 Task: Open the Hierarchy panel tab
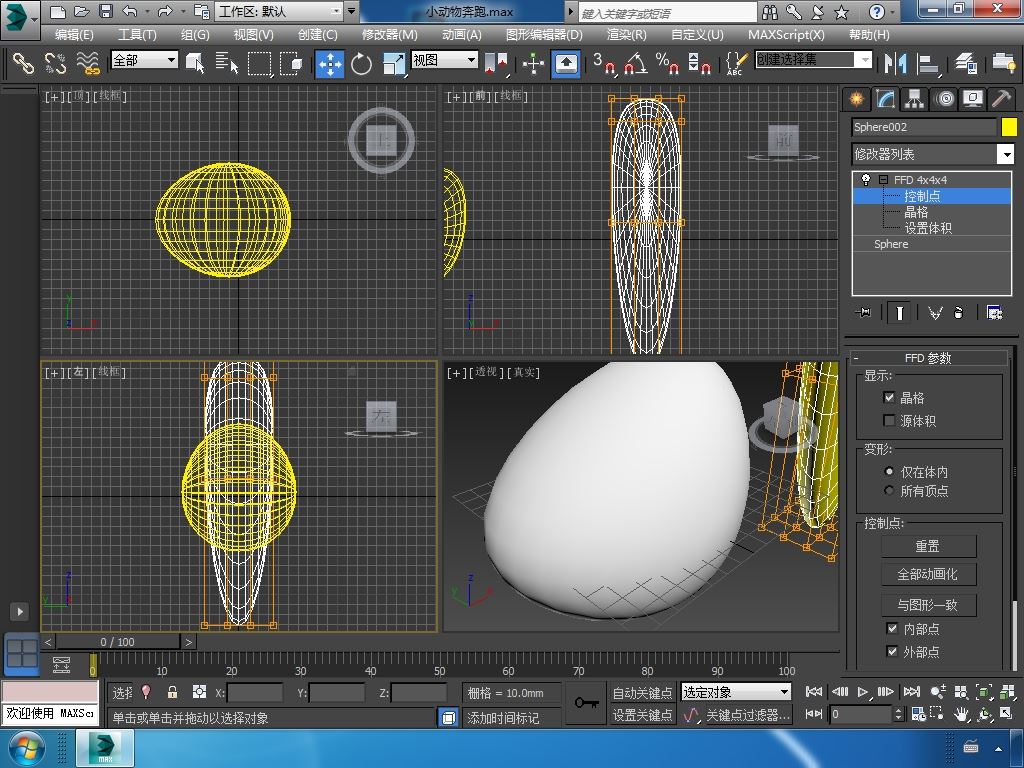(x=914, y=99)
